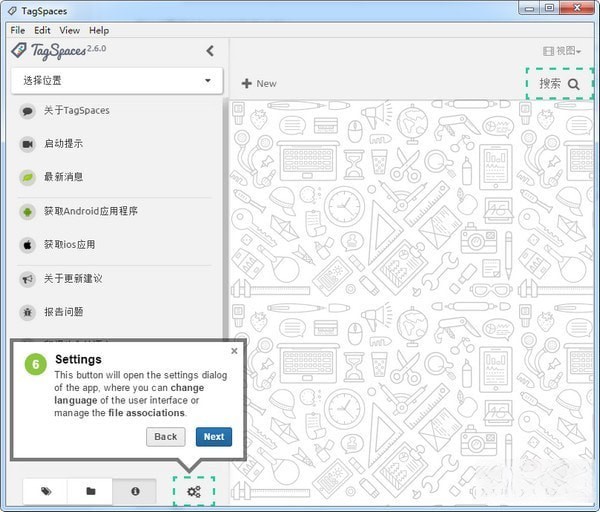
Task: Open the Edit menu
Action: tap(42, 30)
